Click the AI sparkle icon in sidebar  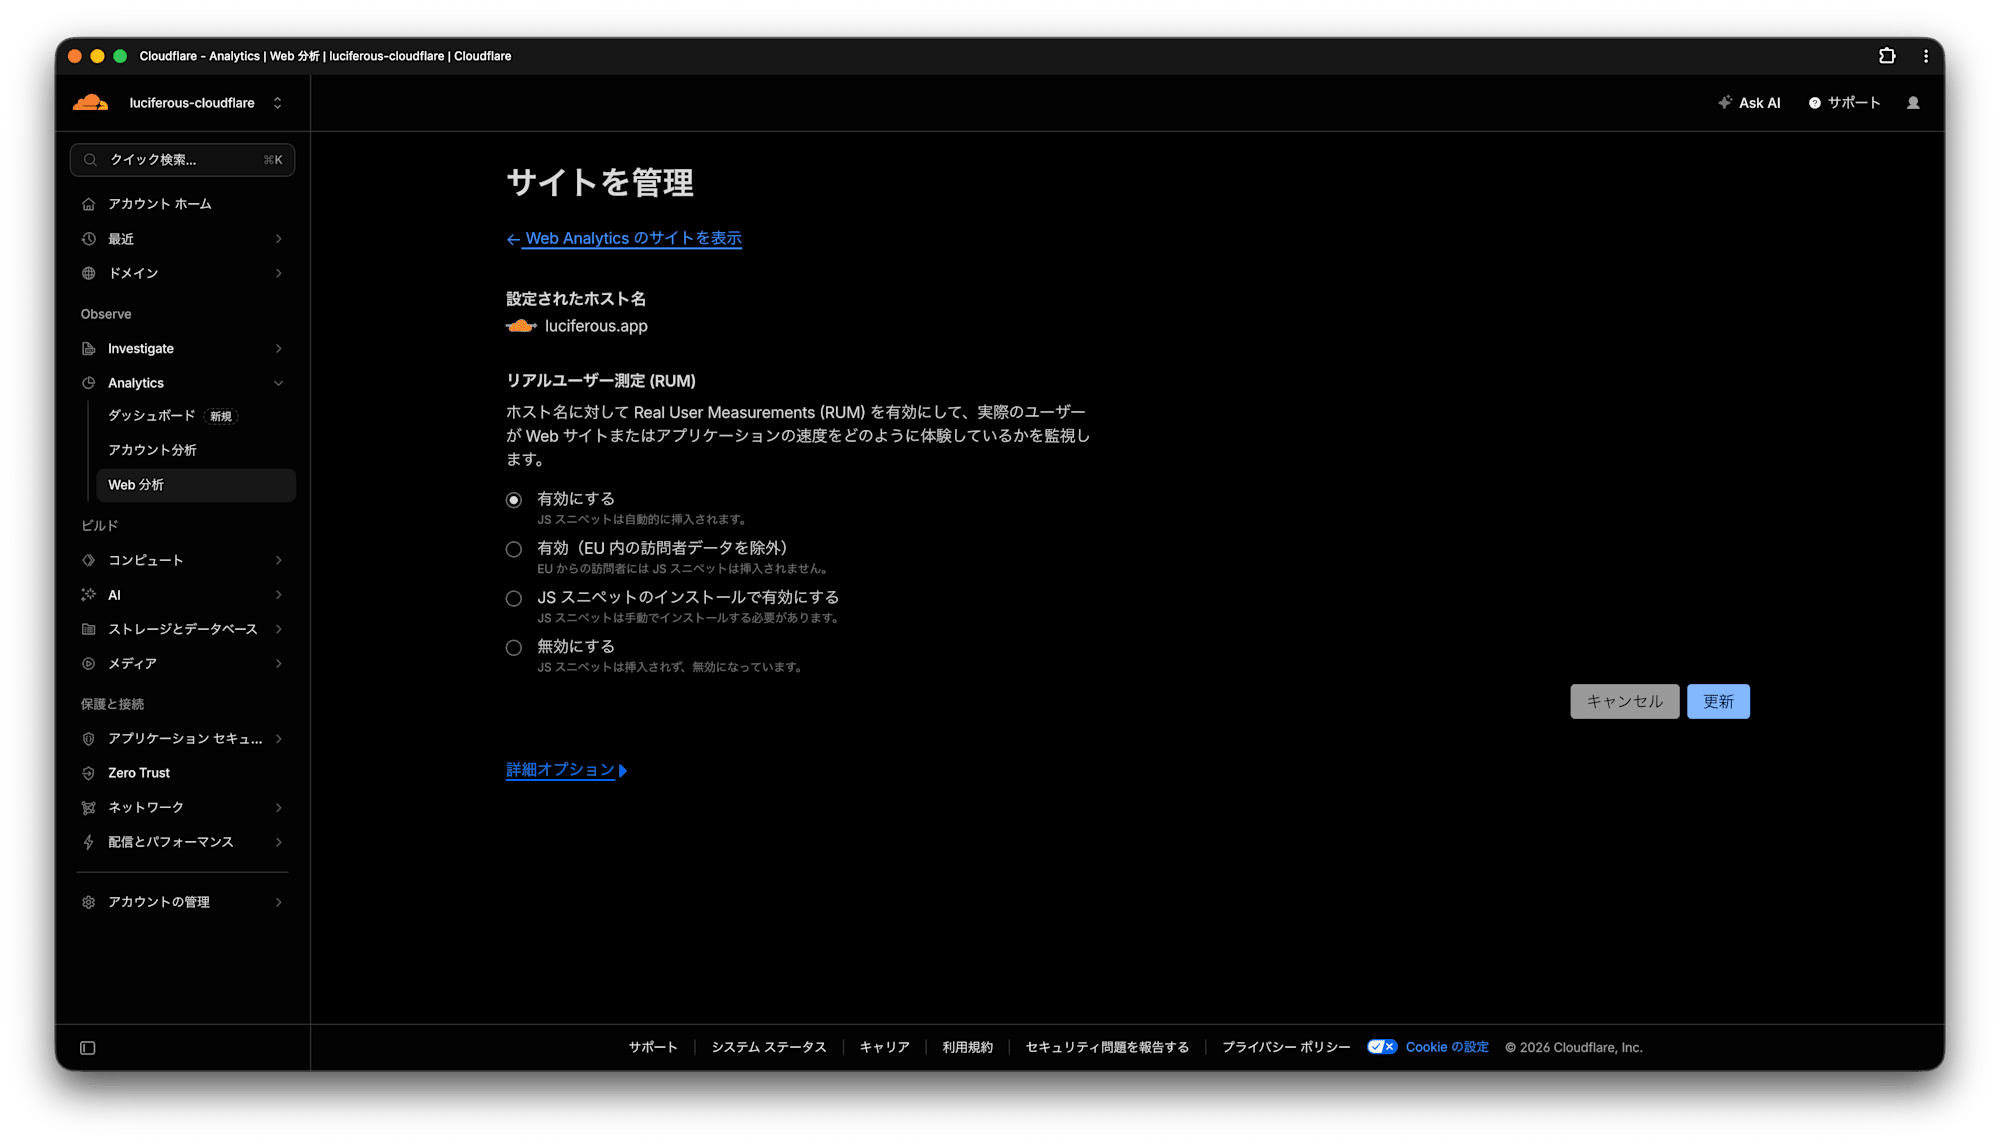pos(88,595)
